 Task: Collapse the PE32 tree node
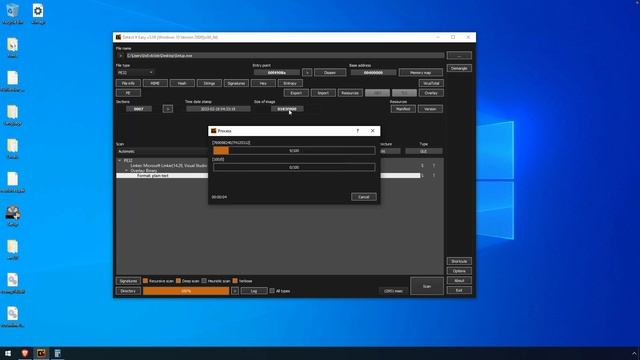120,161
